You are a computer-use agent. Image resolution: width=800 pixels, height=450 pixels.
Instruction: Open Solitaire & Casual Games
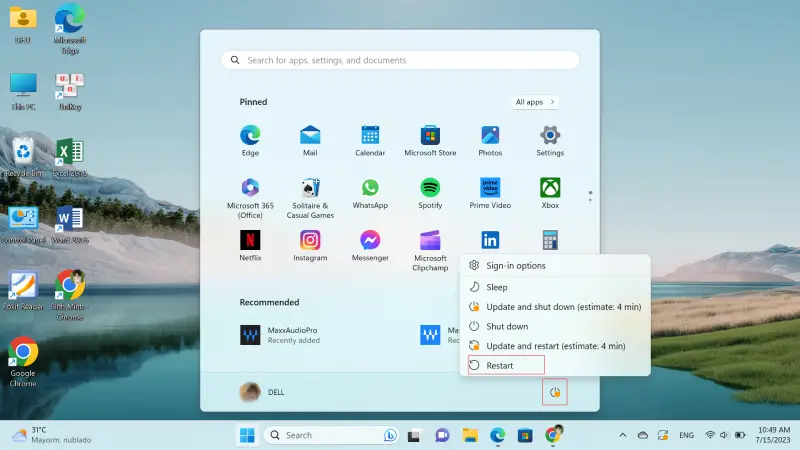coord(310,198)
